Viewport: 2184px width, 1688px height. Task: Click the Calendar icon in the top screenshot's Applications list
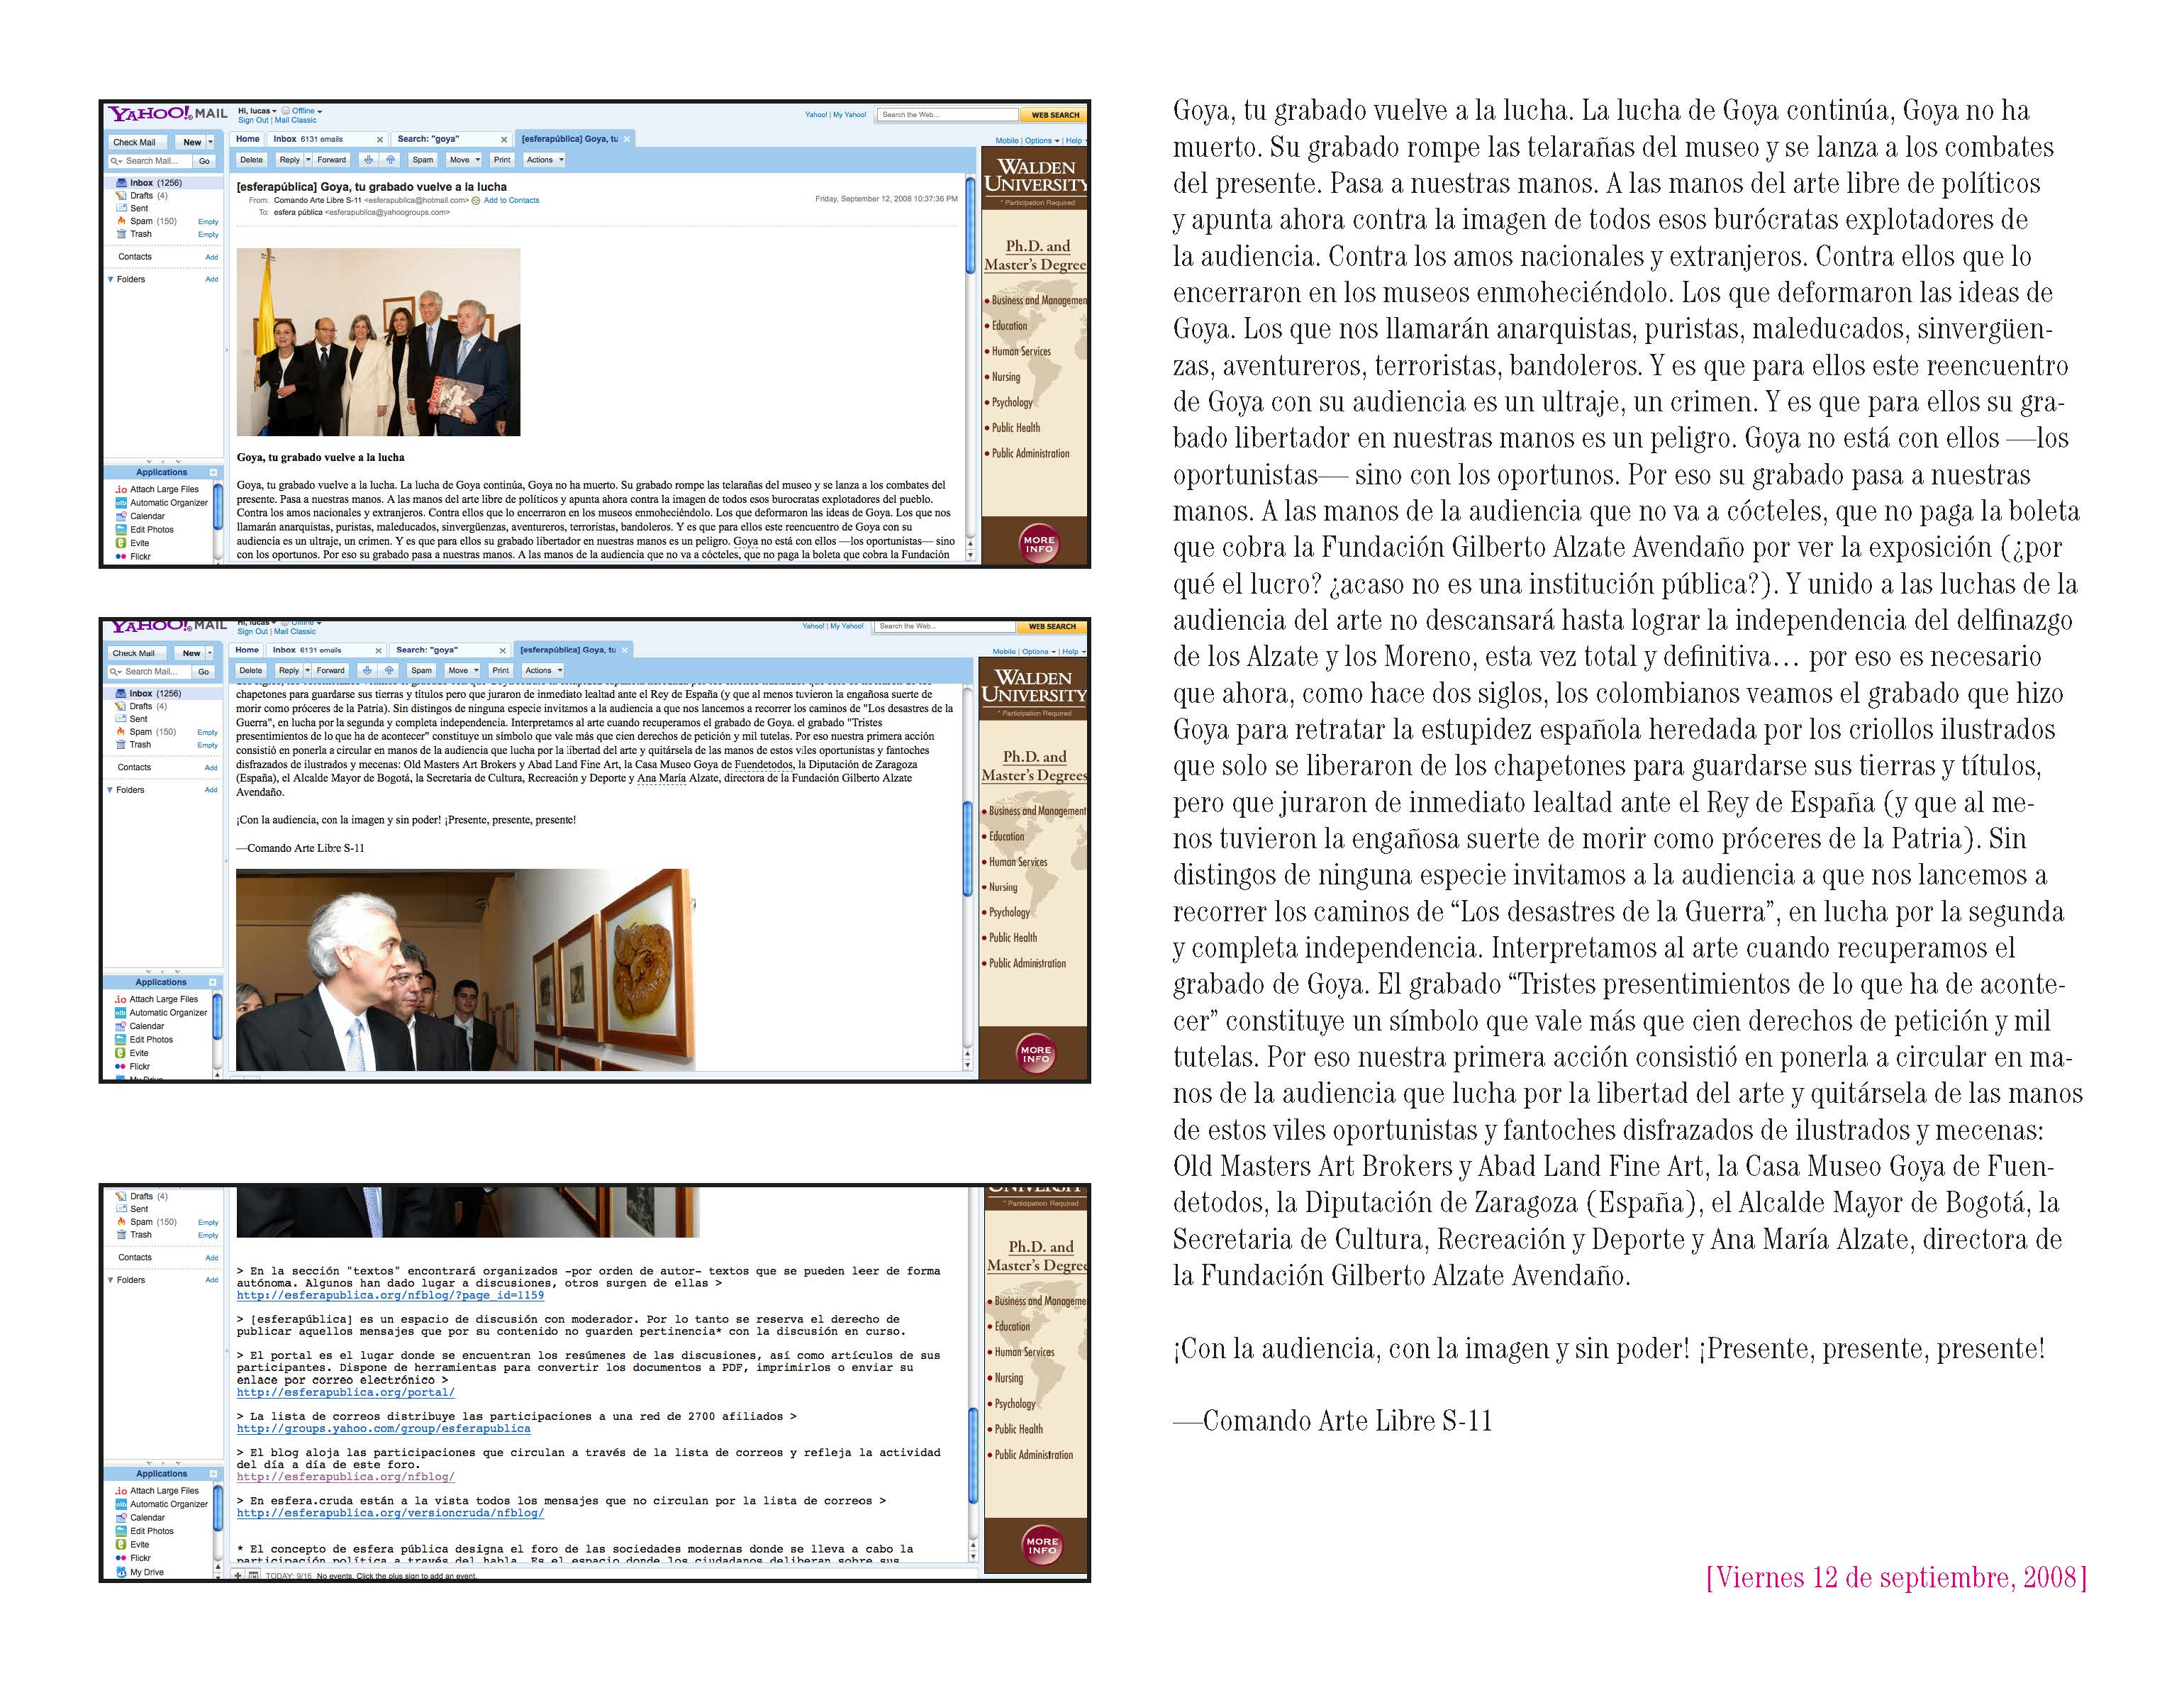pyautogui.click(x=121, y=516)
